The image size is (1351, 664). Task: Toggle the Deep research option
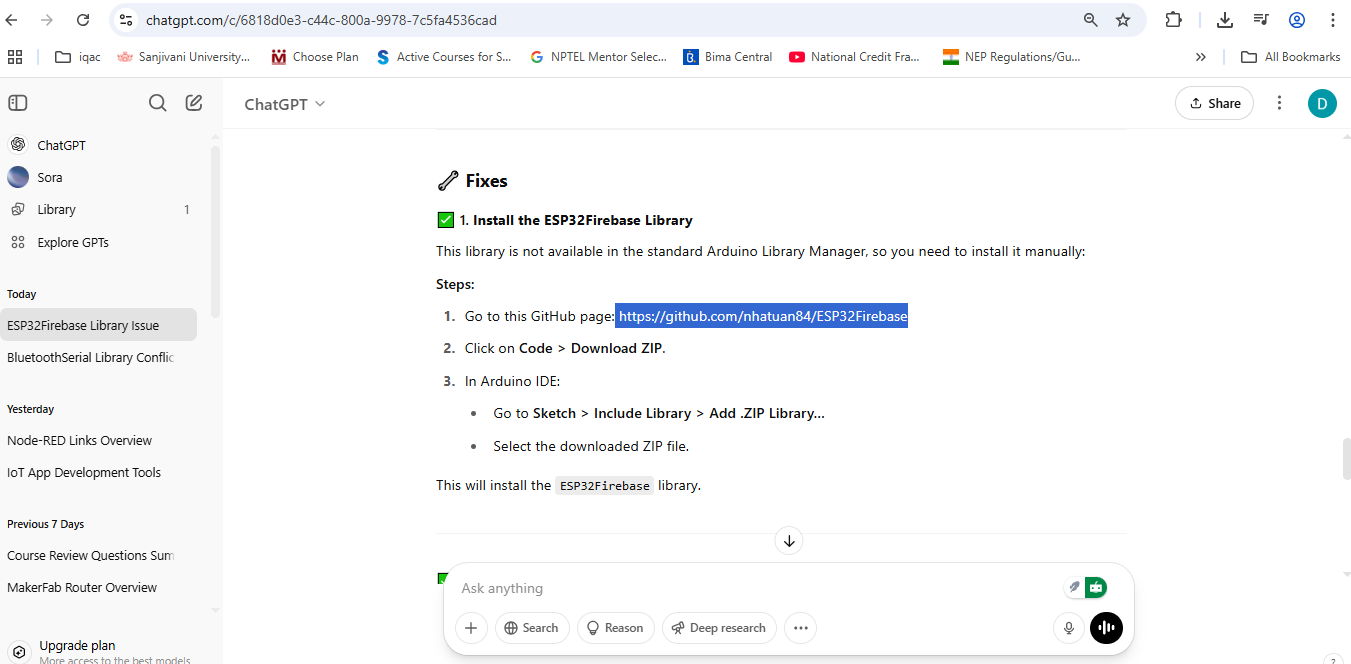pyautogui.click(x=719, y=628)
